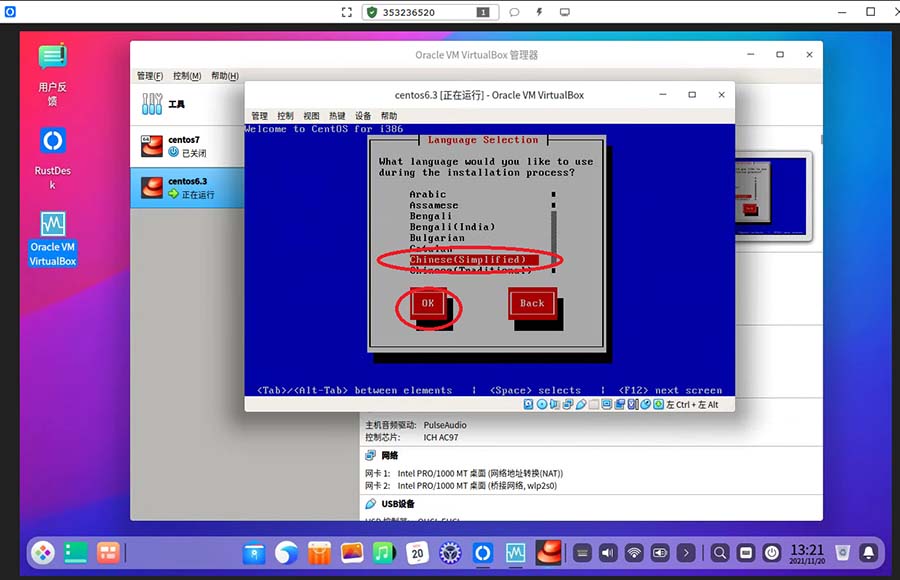The width and height of the screenshot is (900, 580).
Task: Open the 用户反馈 desktop icon
Action: pyautogui.click(x=52, y=75)
